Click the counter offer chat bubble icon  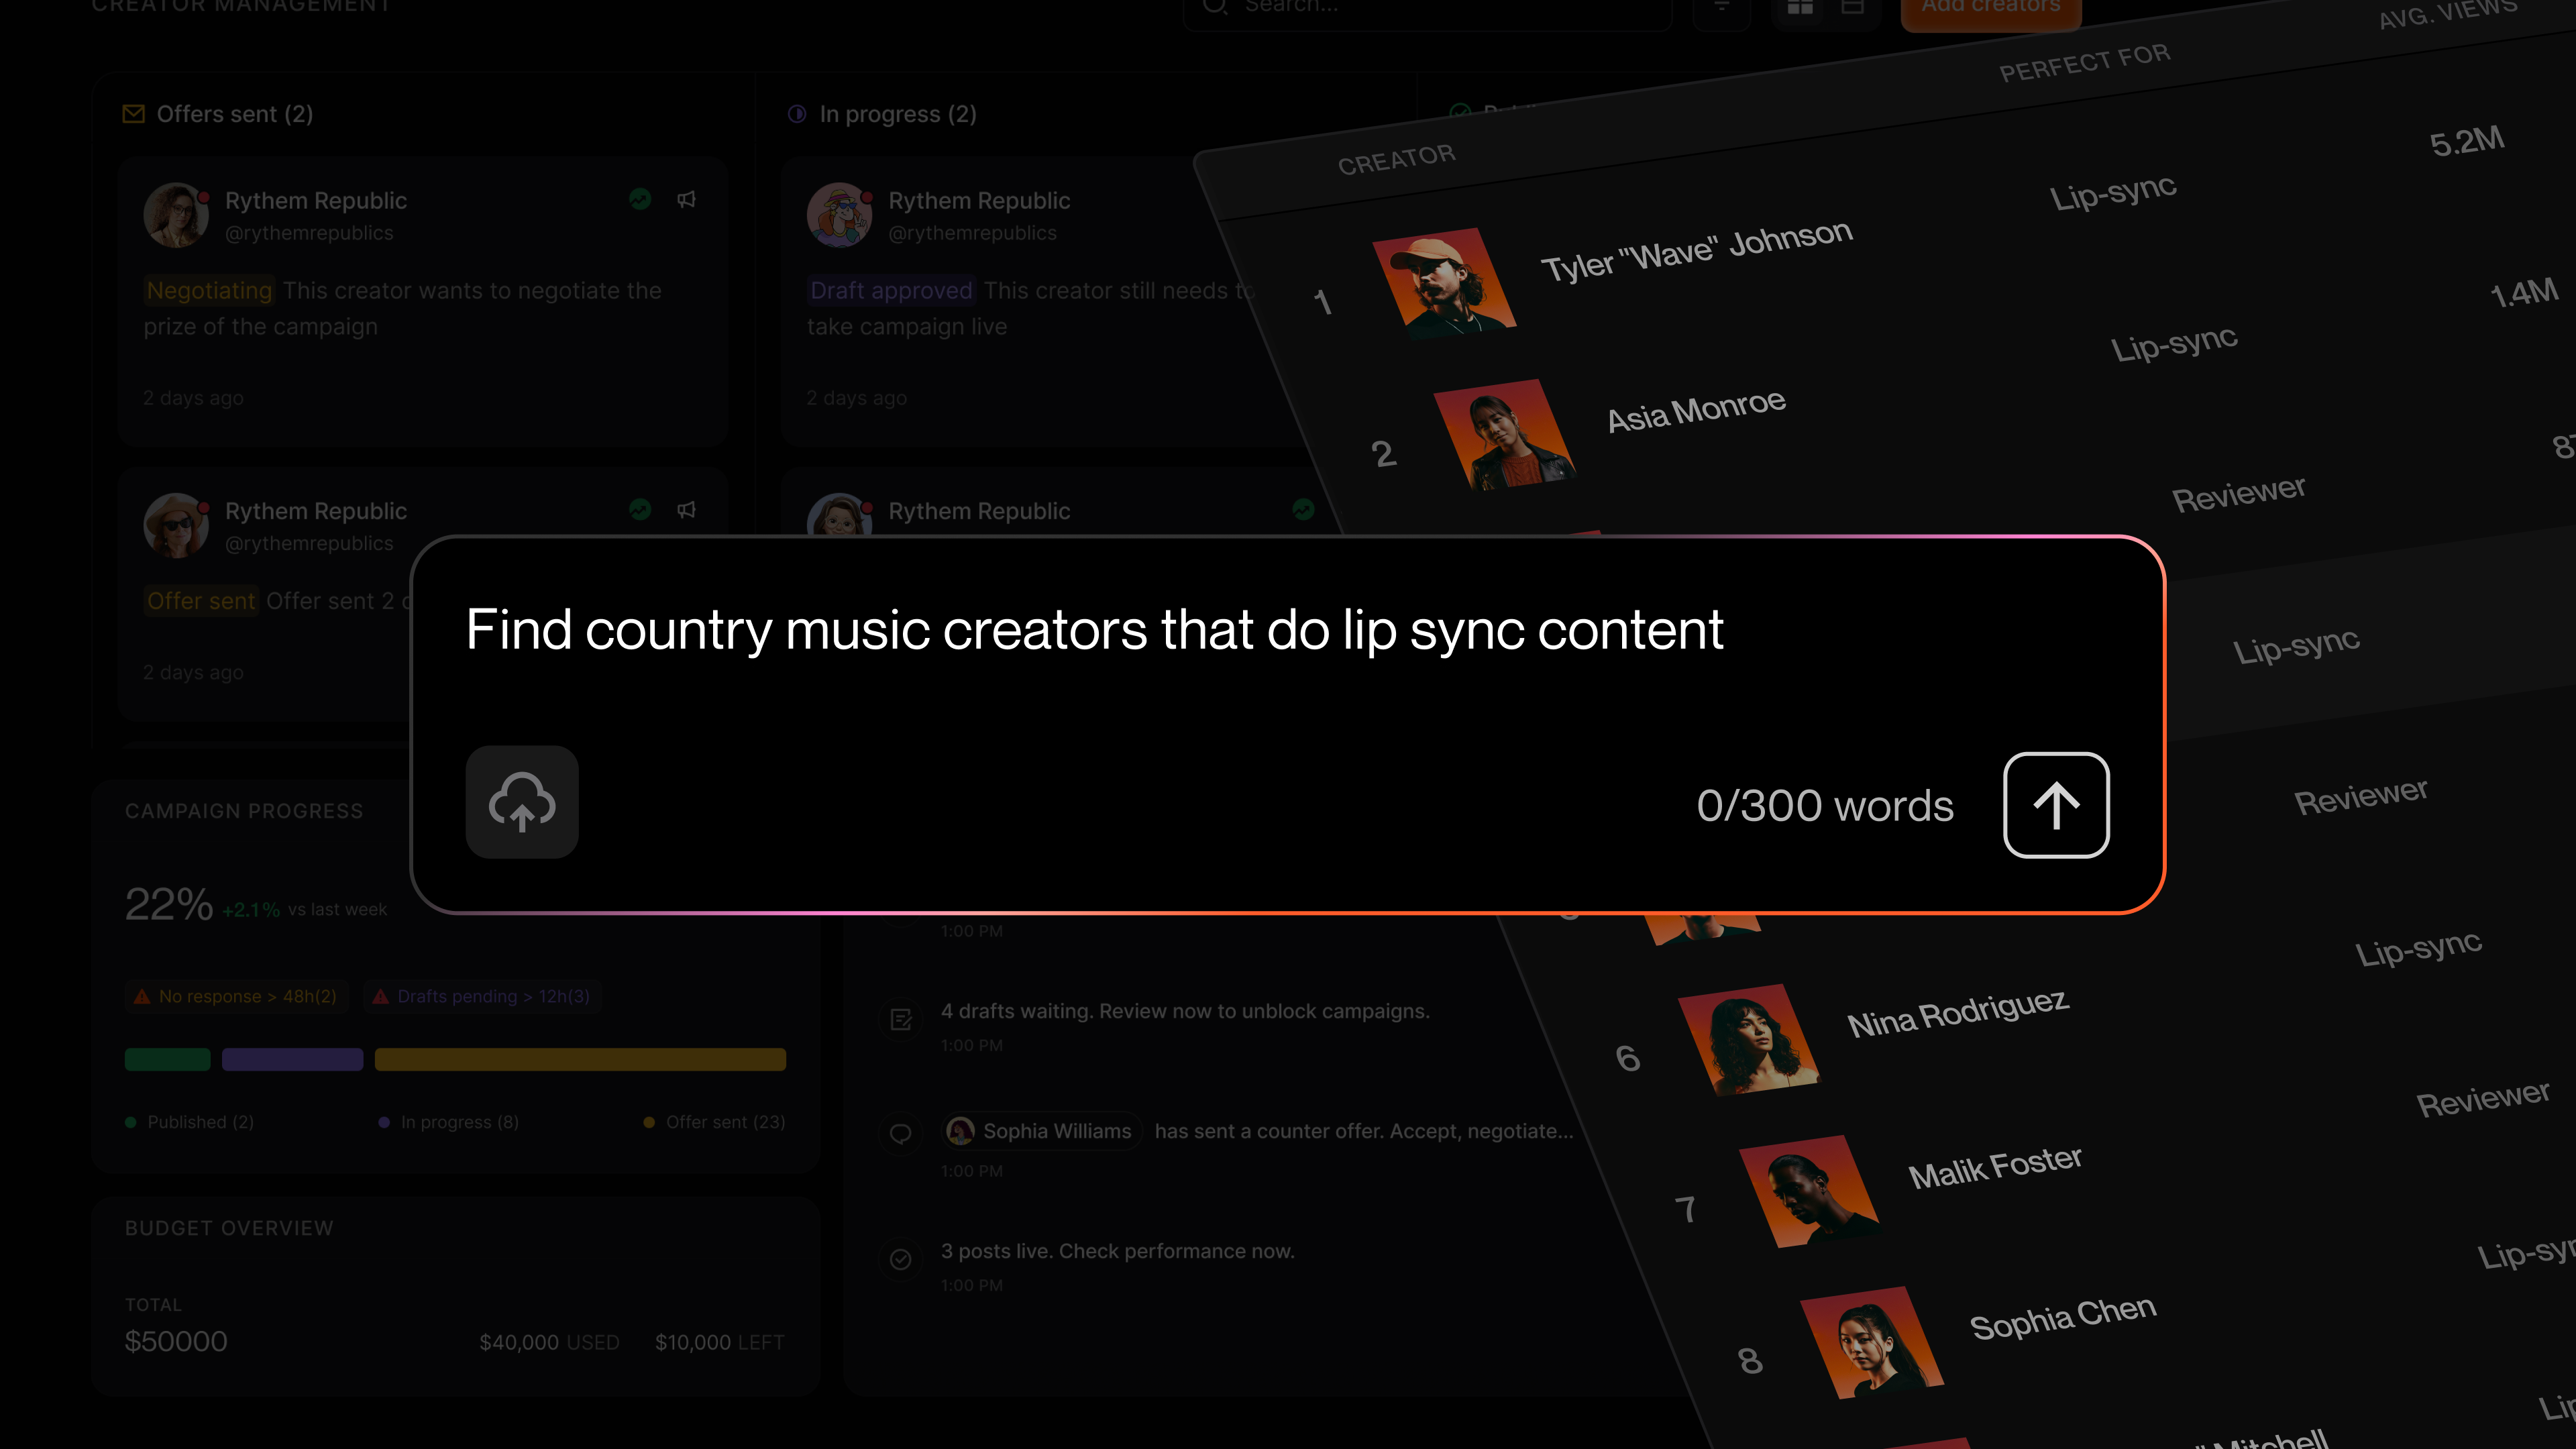pos(901,1133)
